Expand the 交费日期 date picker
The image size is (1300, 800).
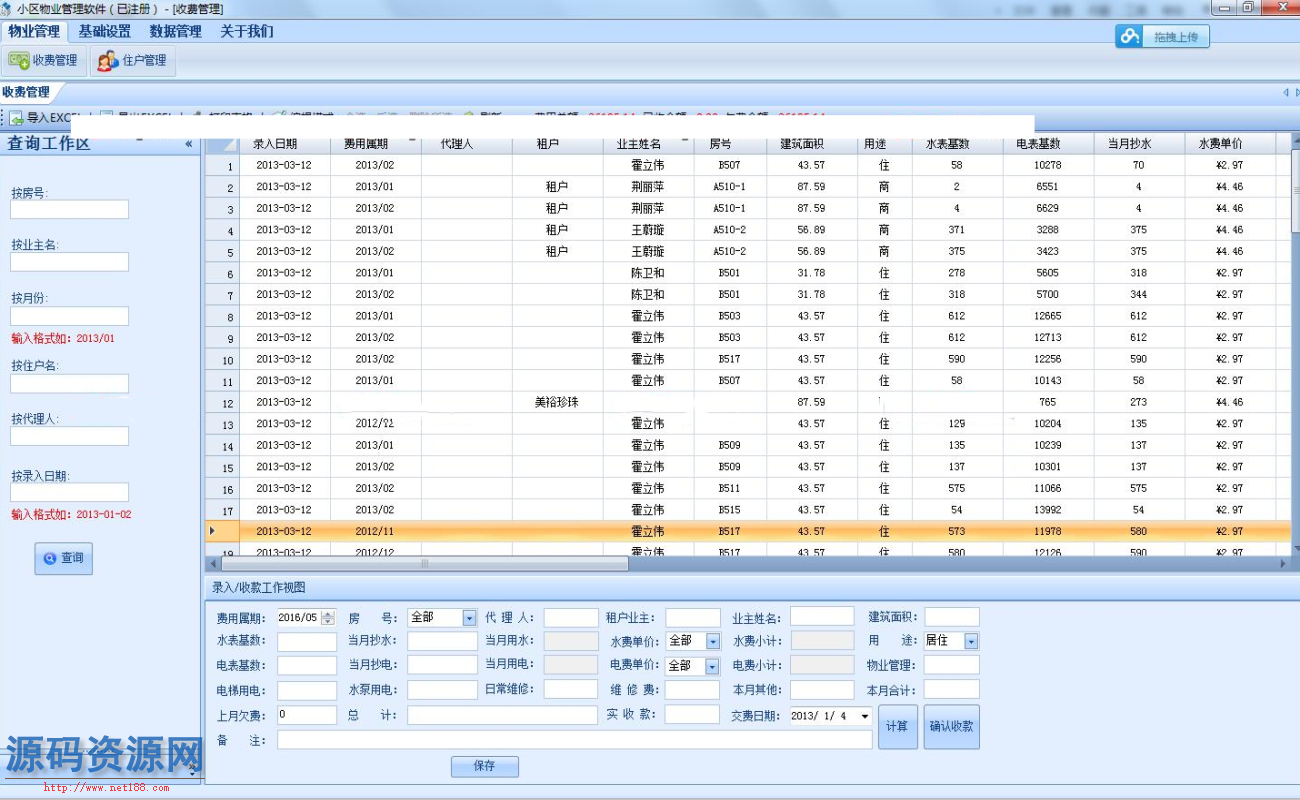864,716
